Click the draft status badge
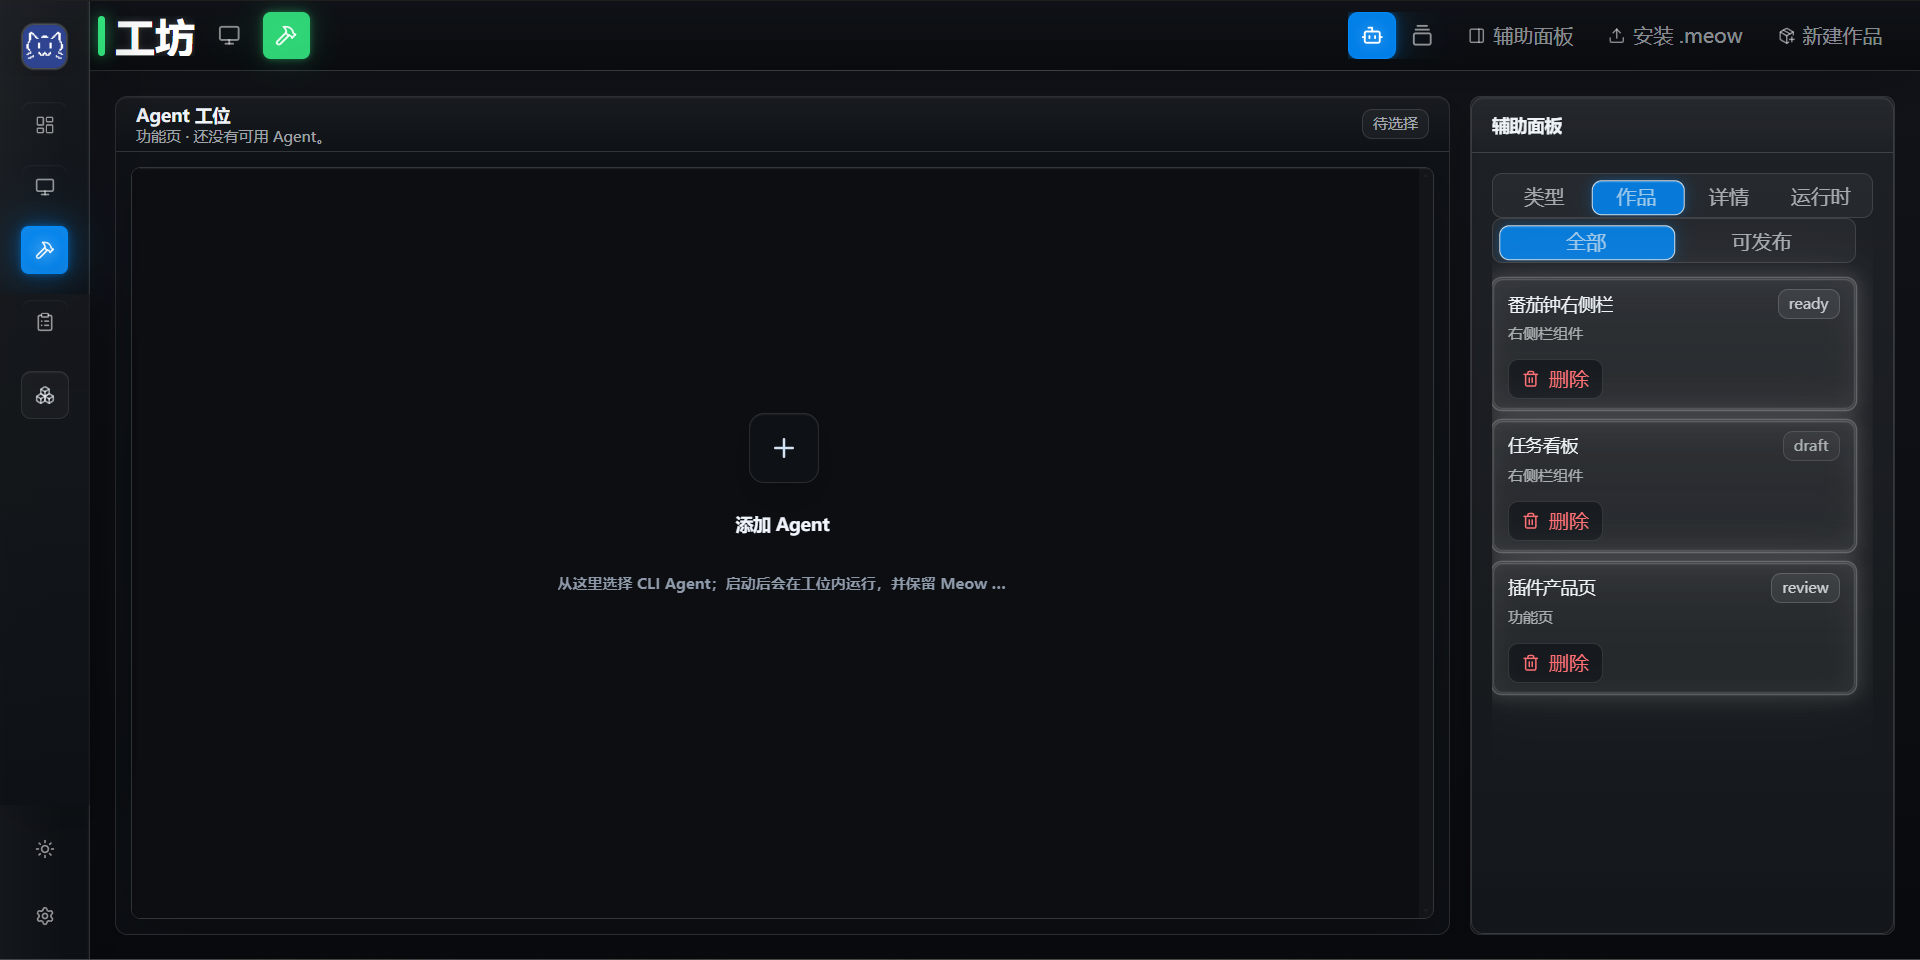The height and width of the screenshot is (960, 1920). [1810, 446]
